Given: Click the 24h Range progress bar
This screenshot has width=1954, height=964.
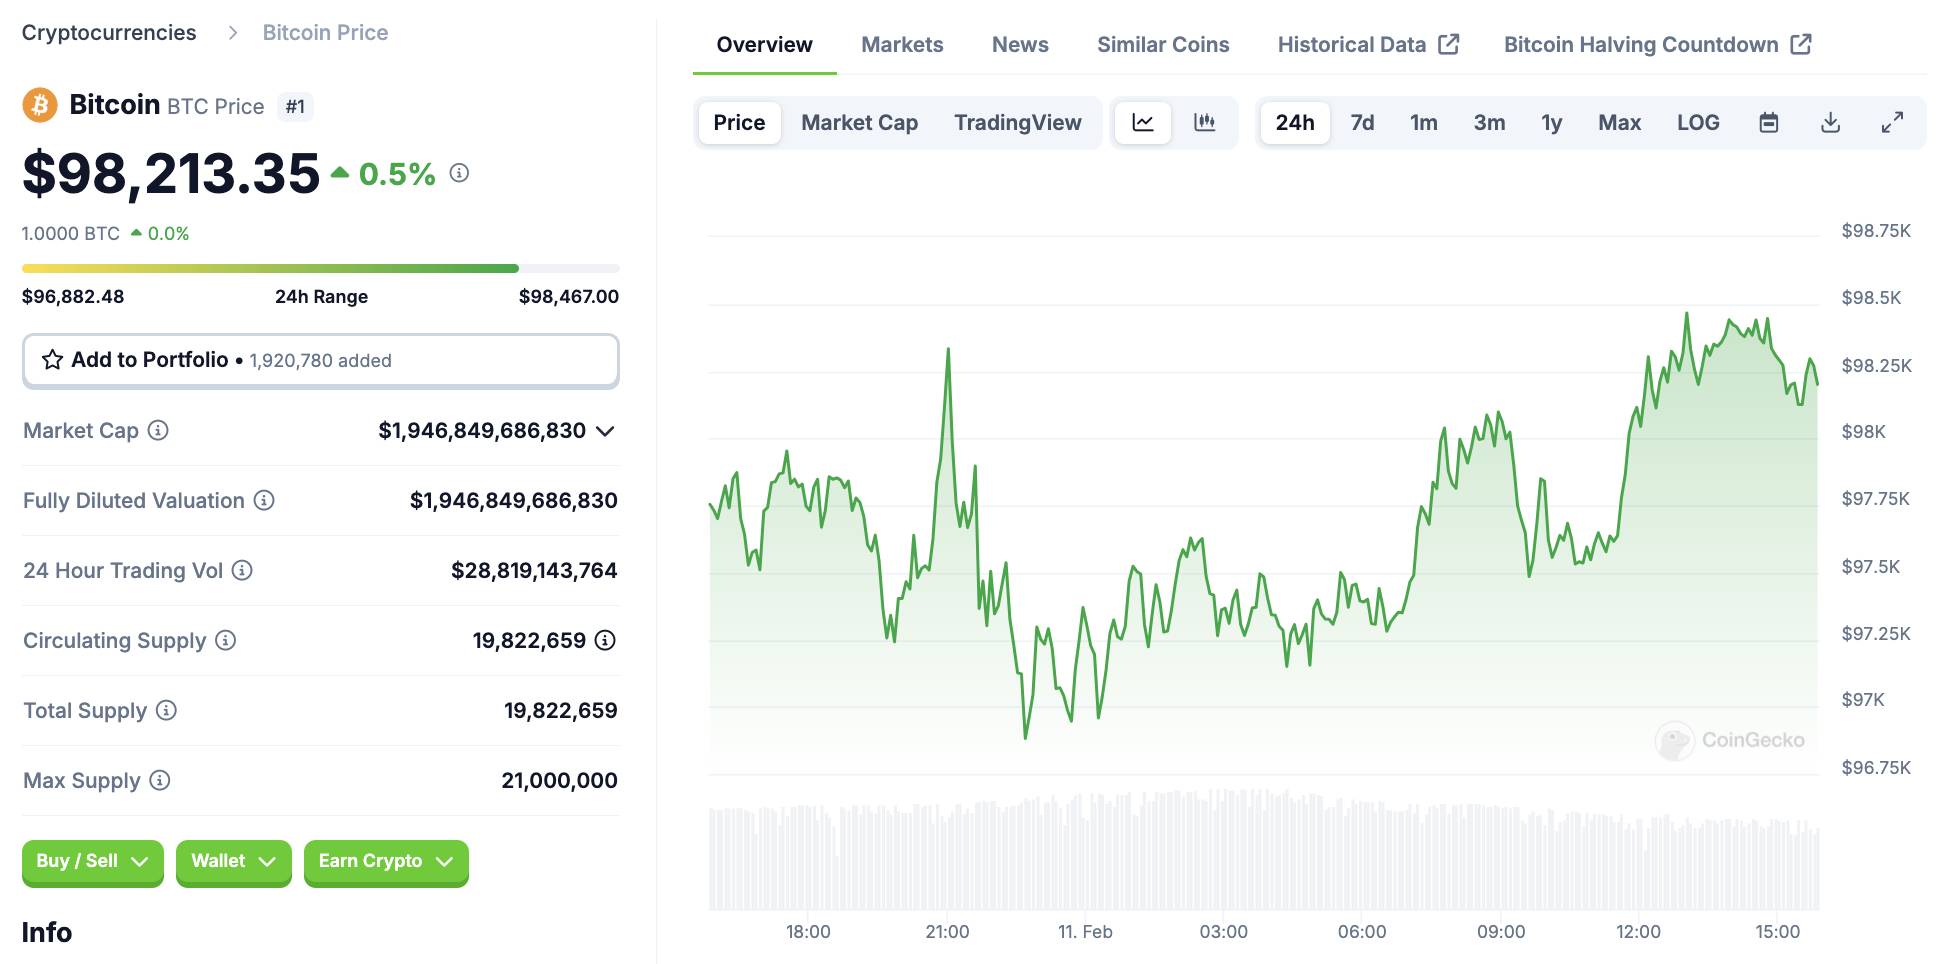Looking at the screenshot, I should 321,268.
